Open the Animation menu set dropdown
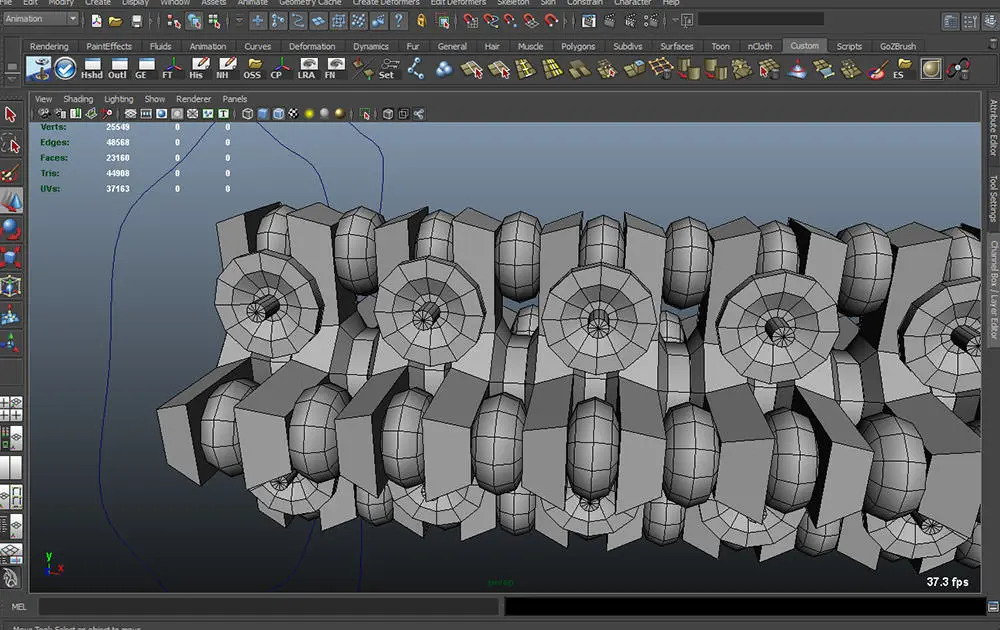Viewport: 1000px width, 630px height. click(41, 19)
